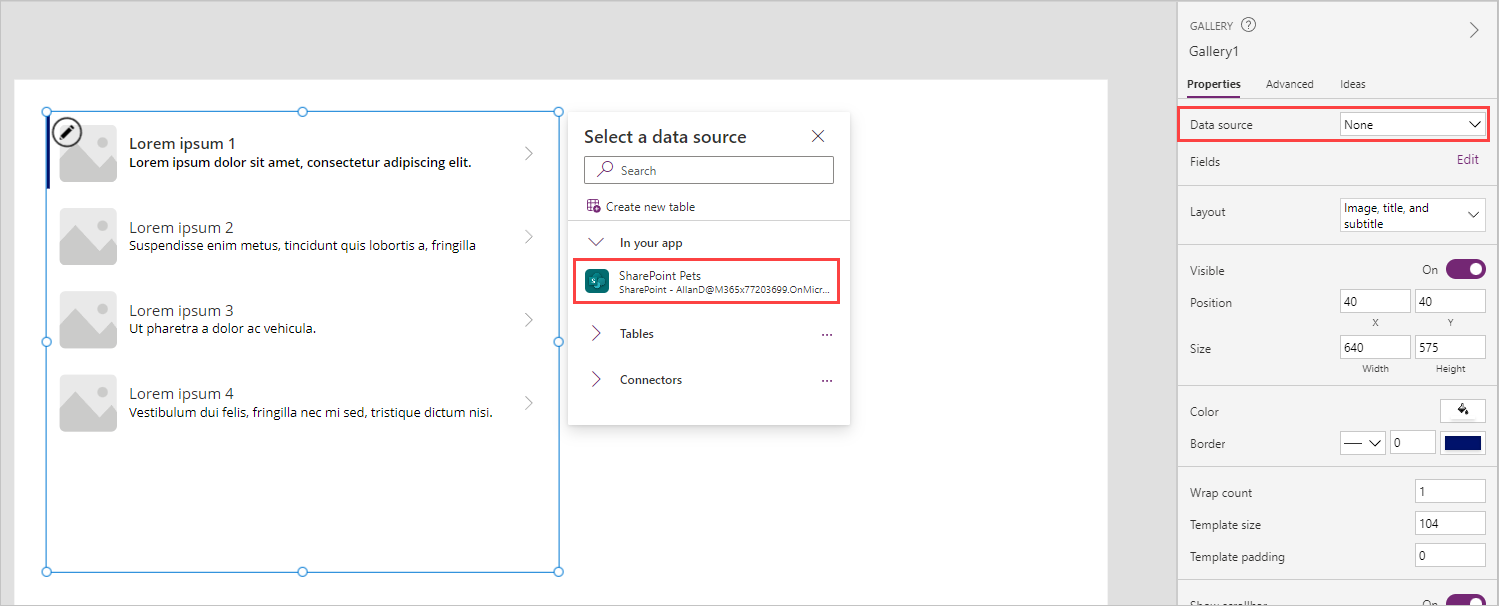Click the pencil edit icon on gallery item
The width and height of the screenshot is (1499, 606).
[66, 131]
